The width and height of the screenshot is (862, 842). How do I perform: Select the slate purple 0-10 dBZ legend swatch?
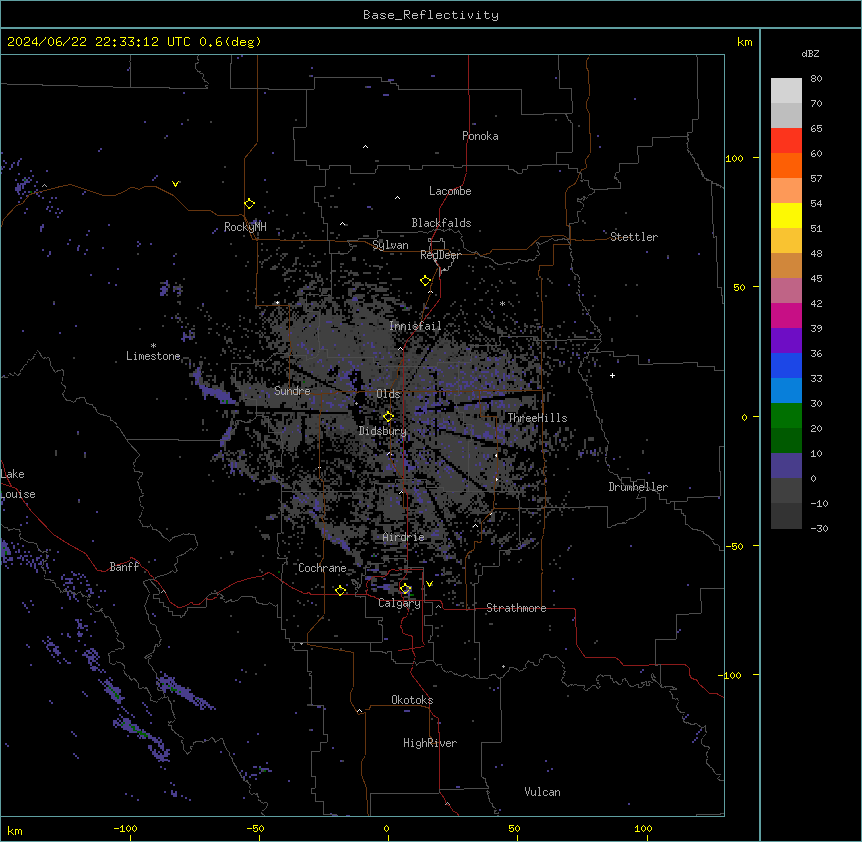click(786, 466)
